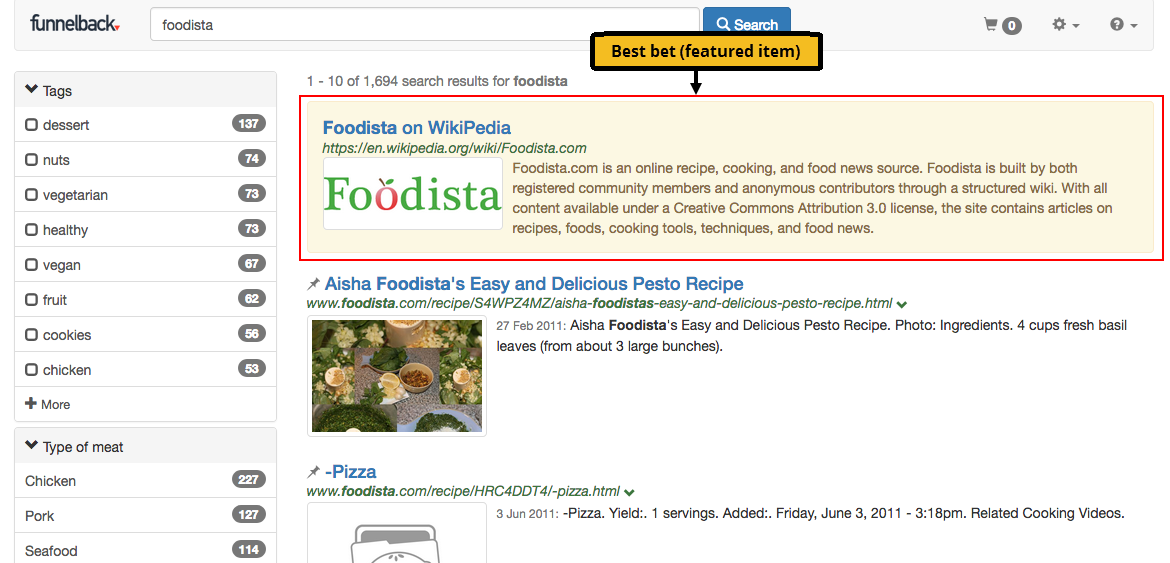This screenshot has width=1170, height=563.
Task: Collapse the Tags facet chevron
Action: (31, 90)
